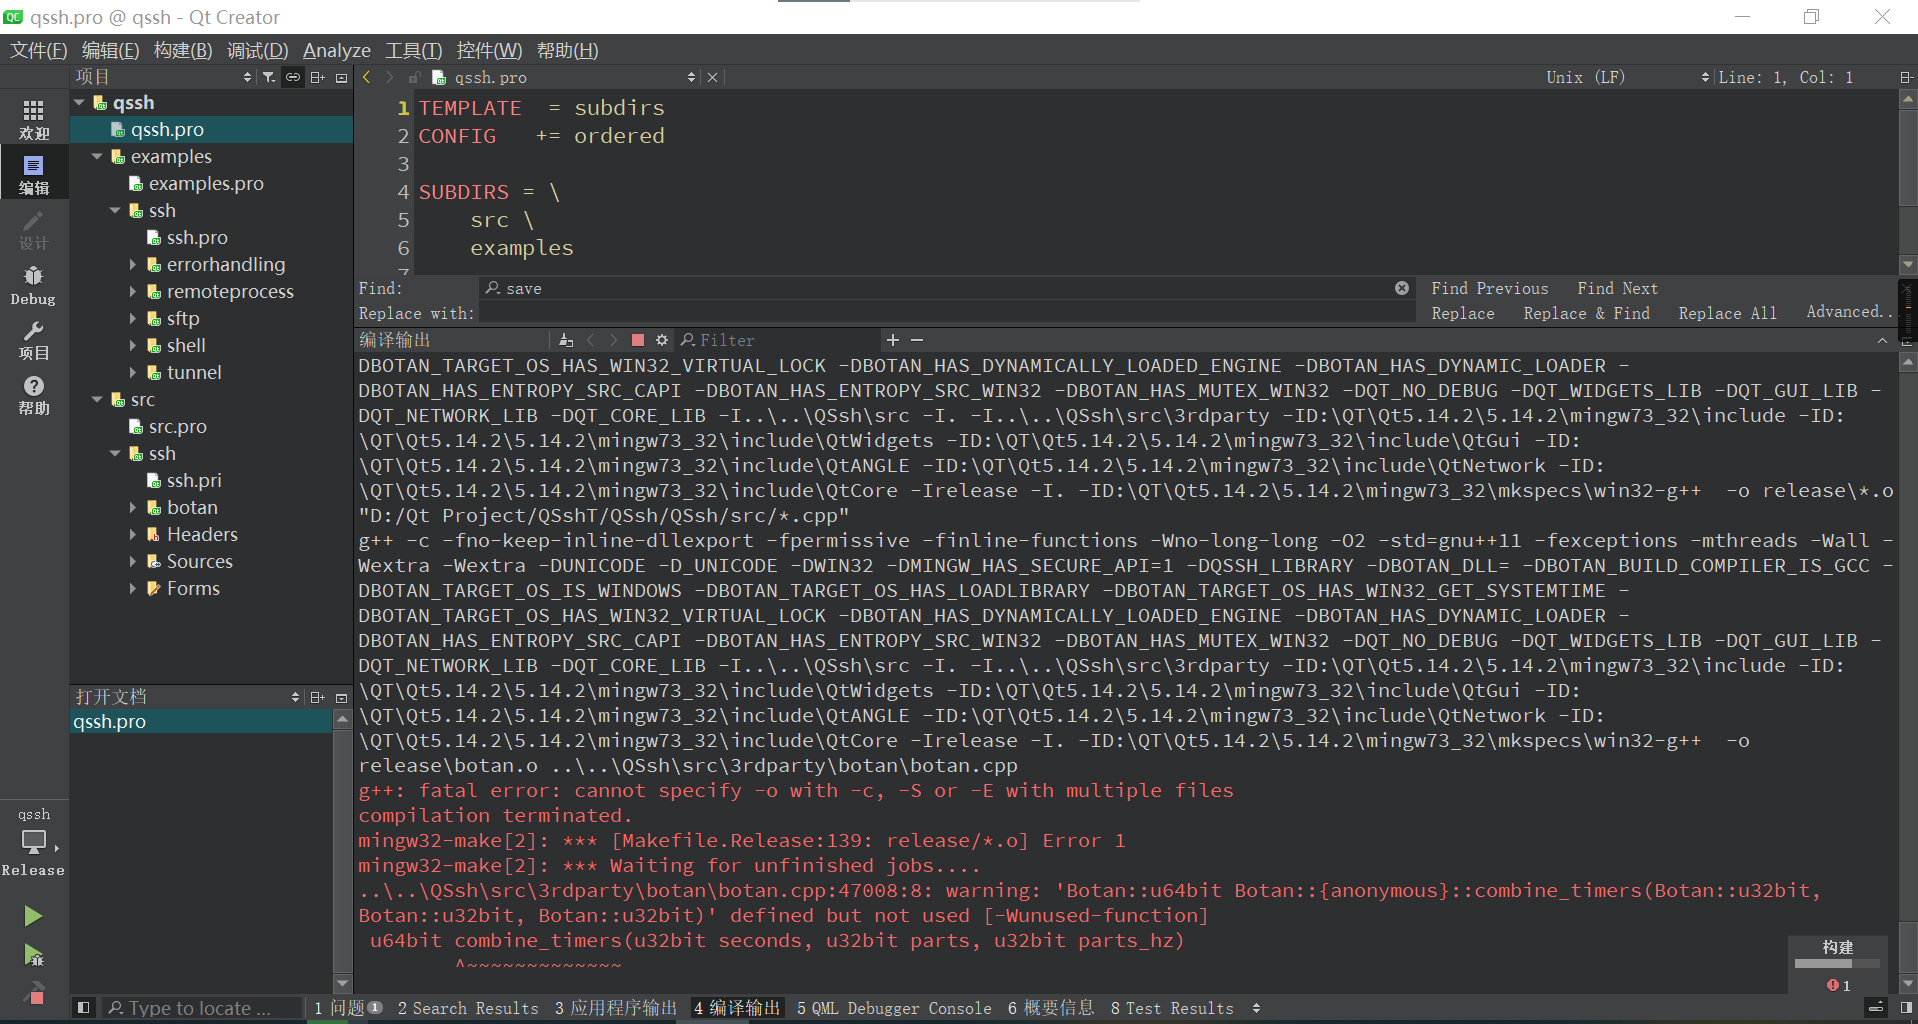Decrease Compile Output font size
Screen dimensions: 1918x1024
coord(917,340)
